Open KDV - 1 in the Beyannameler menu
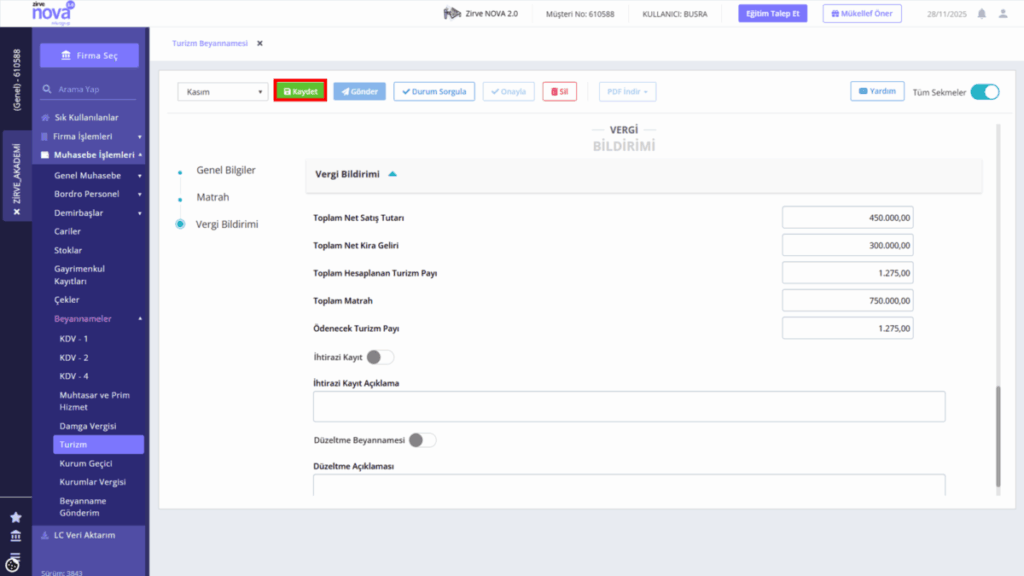The image size is (1024, 576). 74,339
